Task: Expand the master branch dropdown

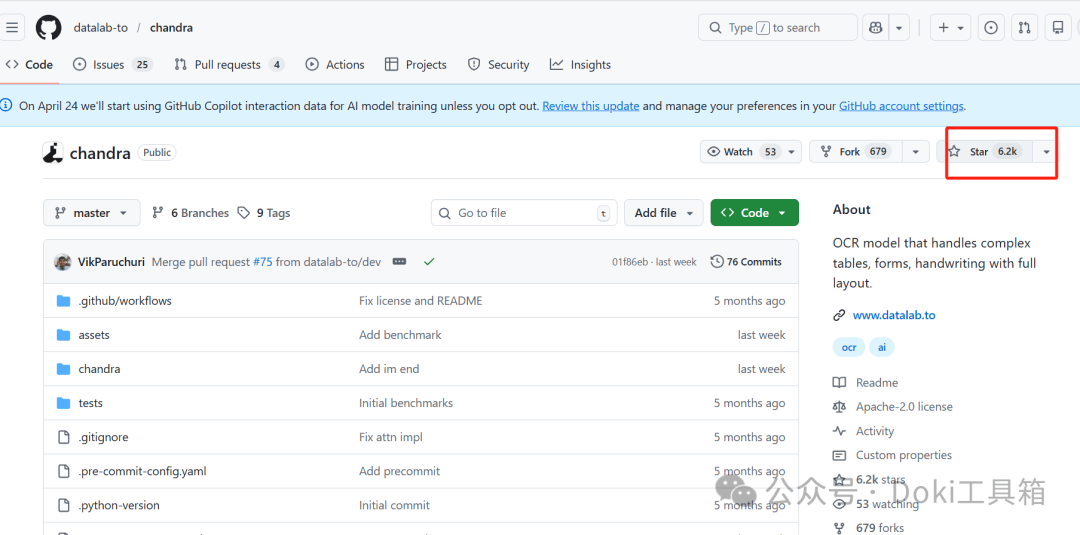Action: click(x=91, y=213)
